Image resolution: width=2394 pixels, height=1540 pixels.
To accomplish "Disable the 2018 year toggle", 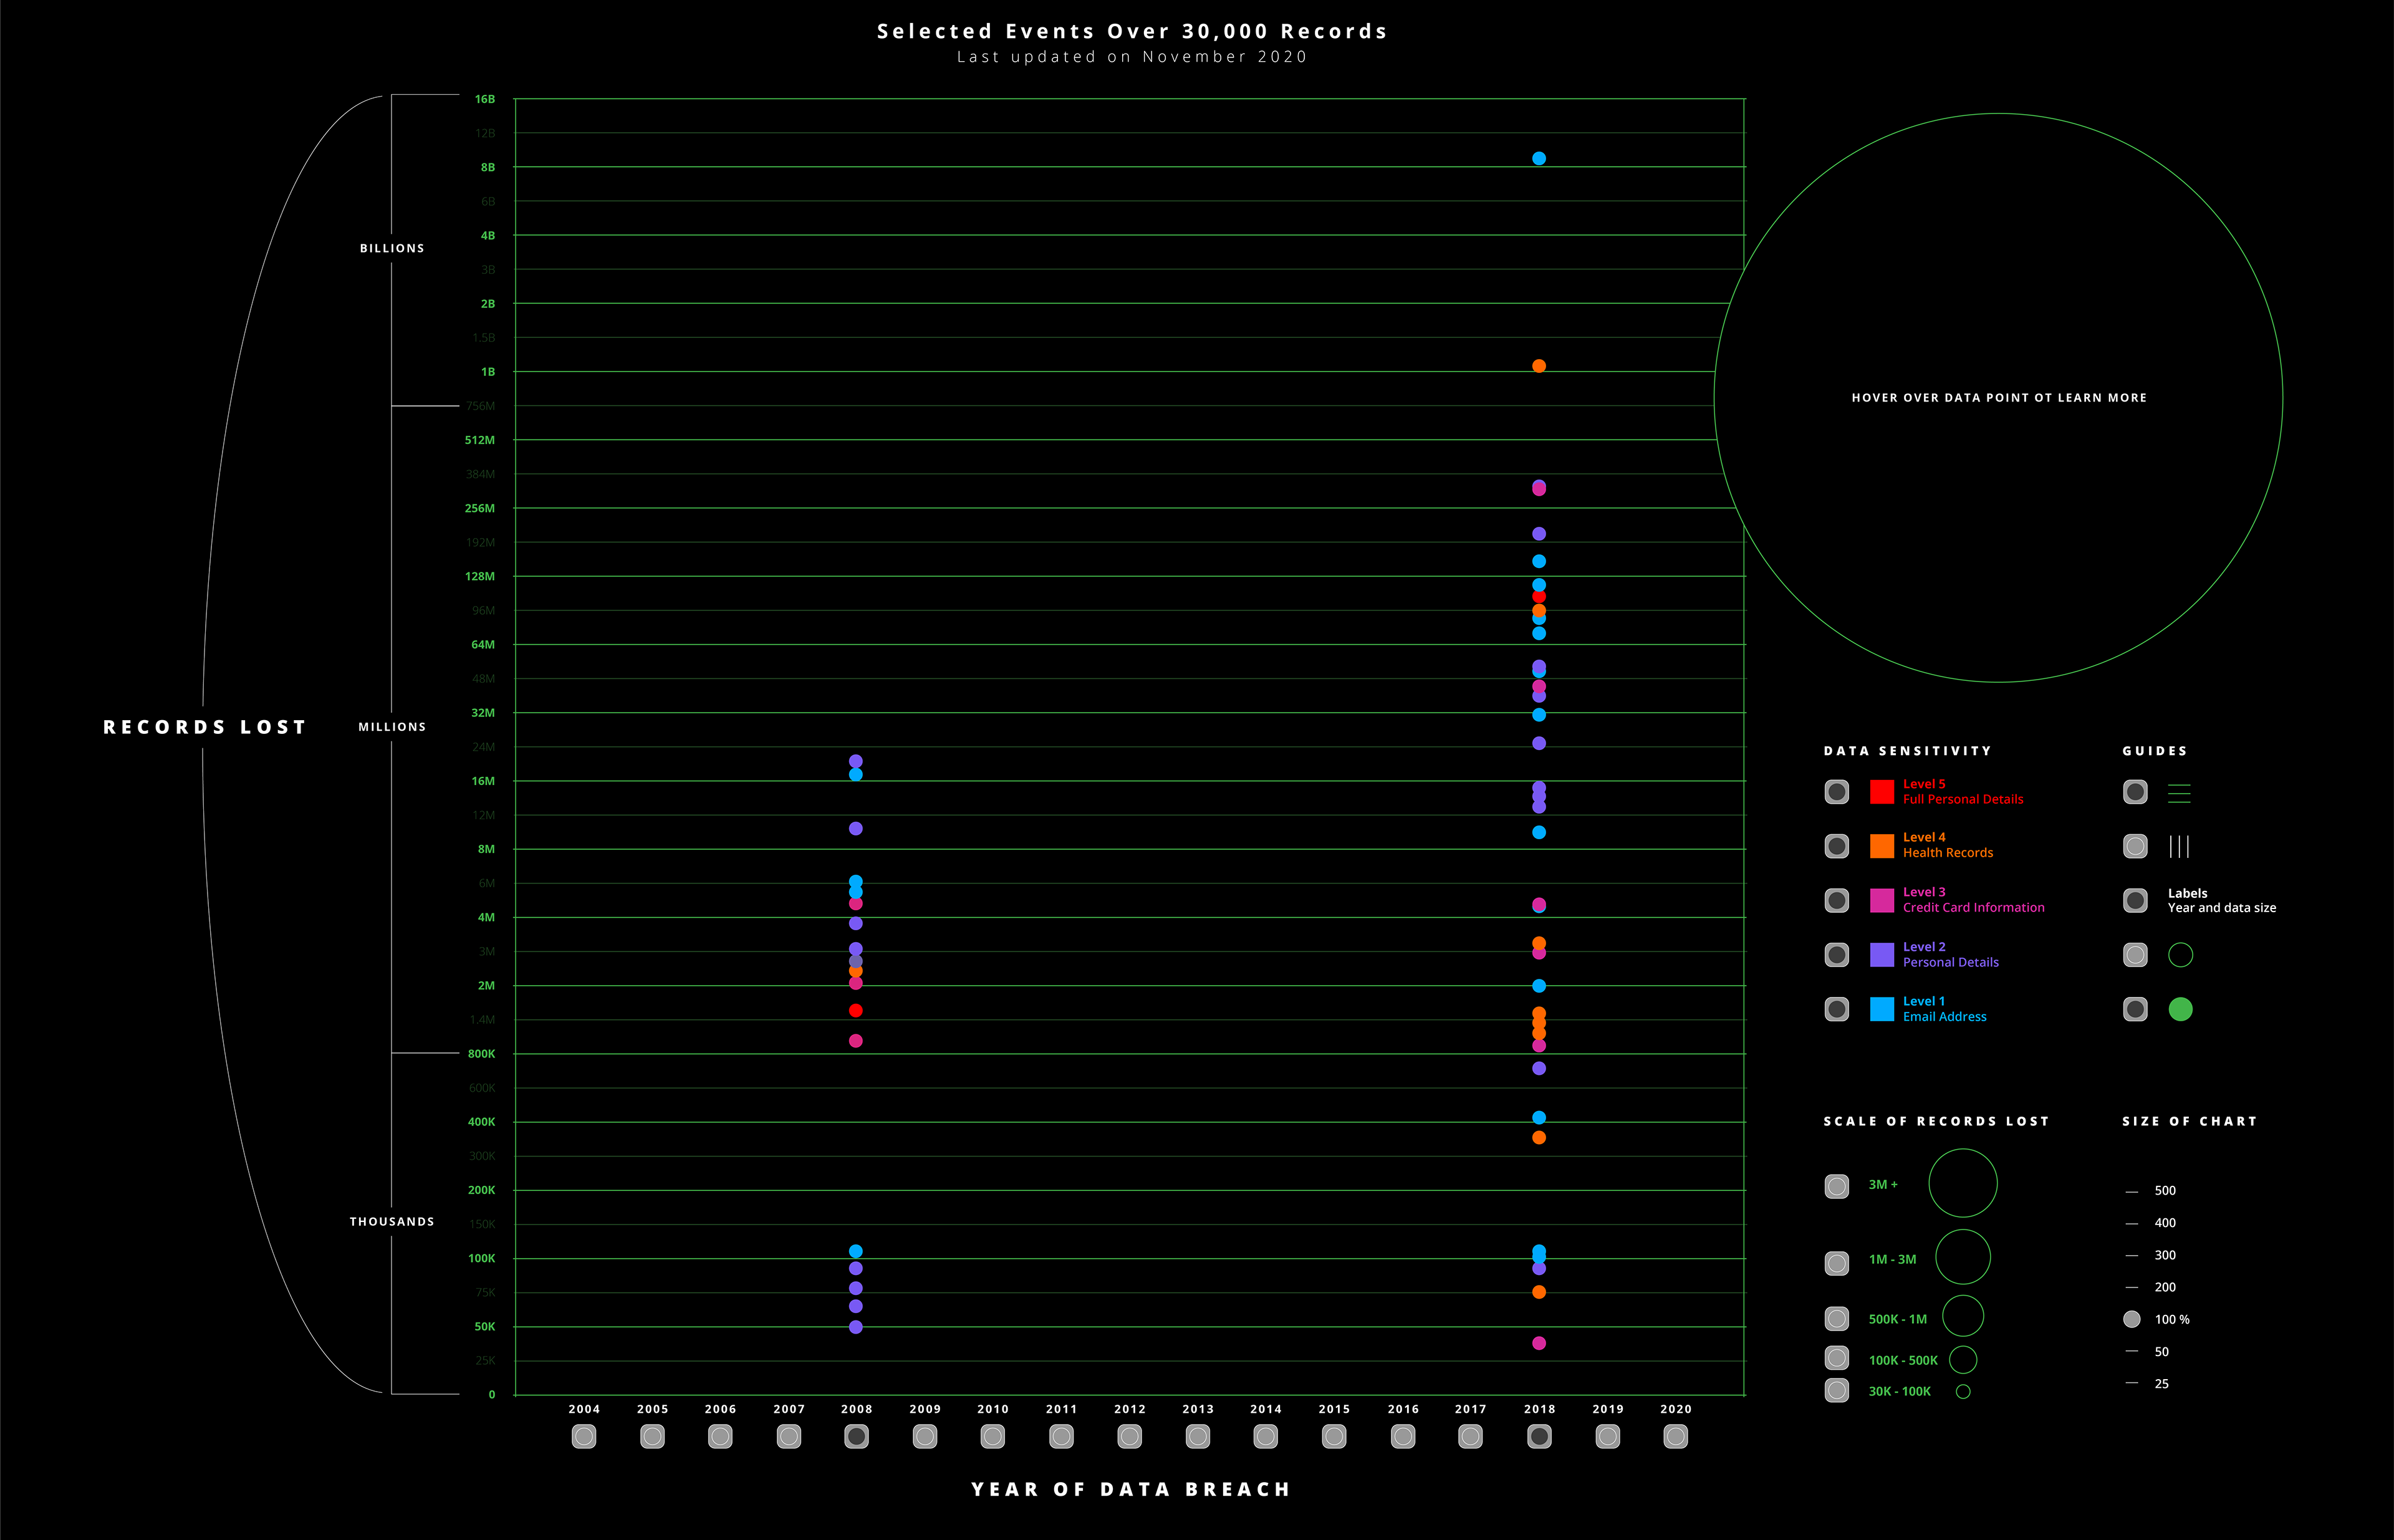I will tap(1539, 1436).
